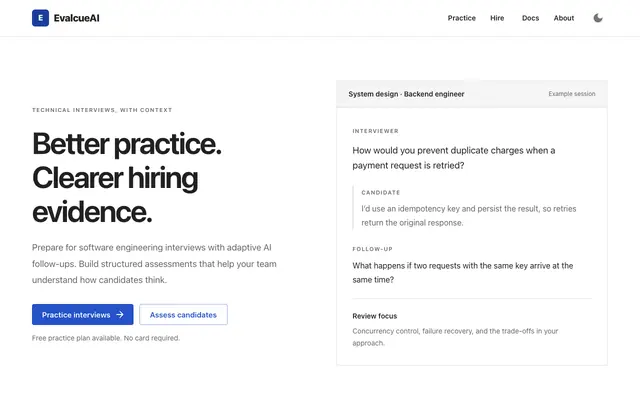The height and width of the screenshot is (400, 640).
Task: Click "What happens if two requests" follow-up question
Action: tap(462, 273)
